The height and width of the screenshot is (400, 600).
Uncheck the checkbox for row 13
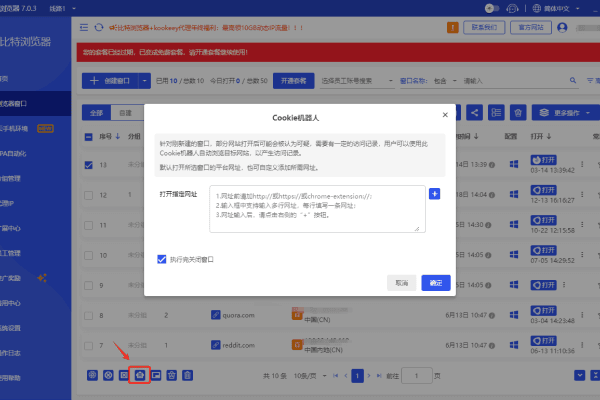coord(88,165)
